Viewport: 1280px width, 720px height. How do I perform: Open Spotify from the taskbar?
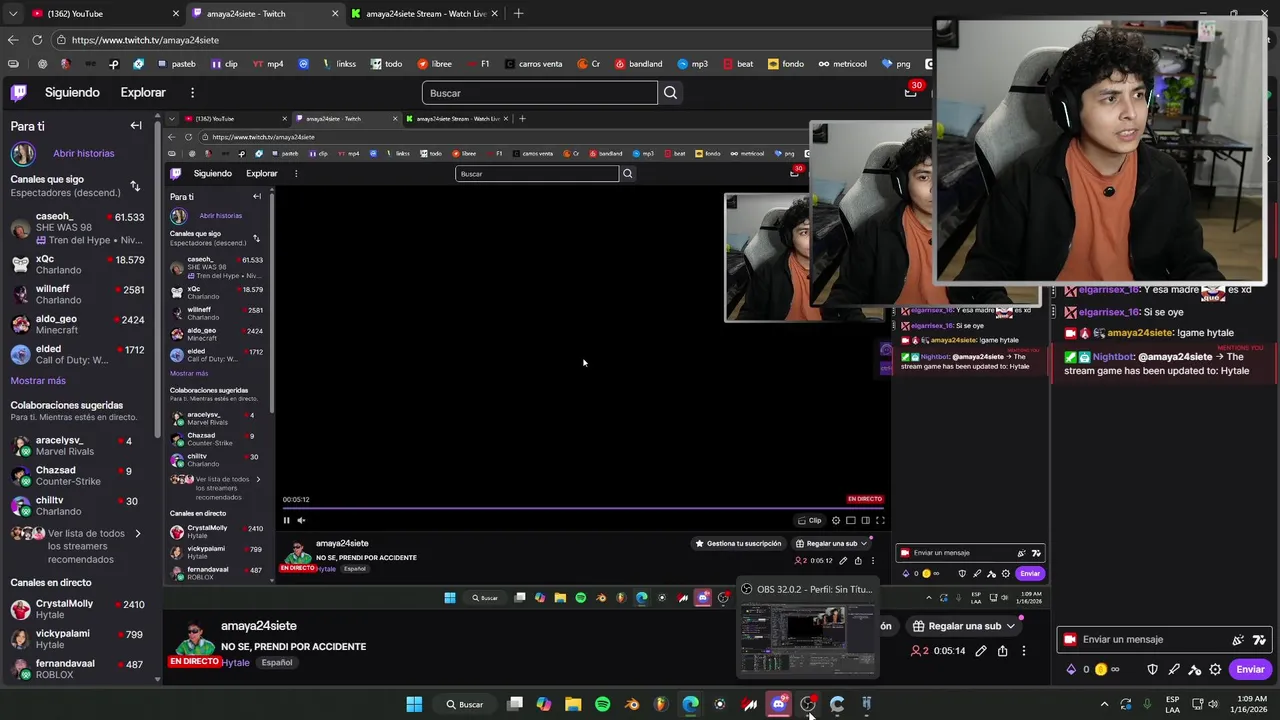[x=602, y=704]
